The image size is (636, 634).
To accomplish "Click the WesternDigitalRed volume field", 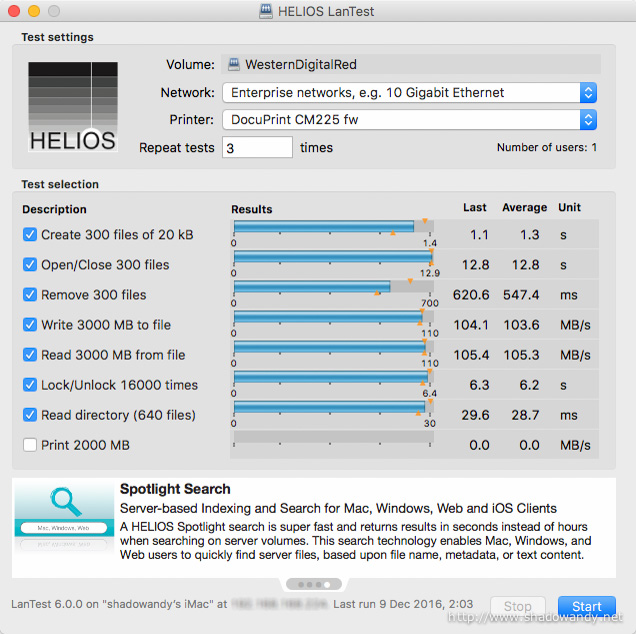I will point(411,64).
